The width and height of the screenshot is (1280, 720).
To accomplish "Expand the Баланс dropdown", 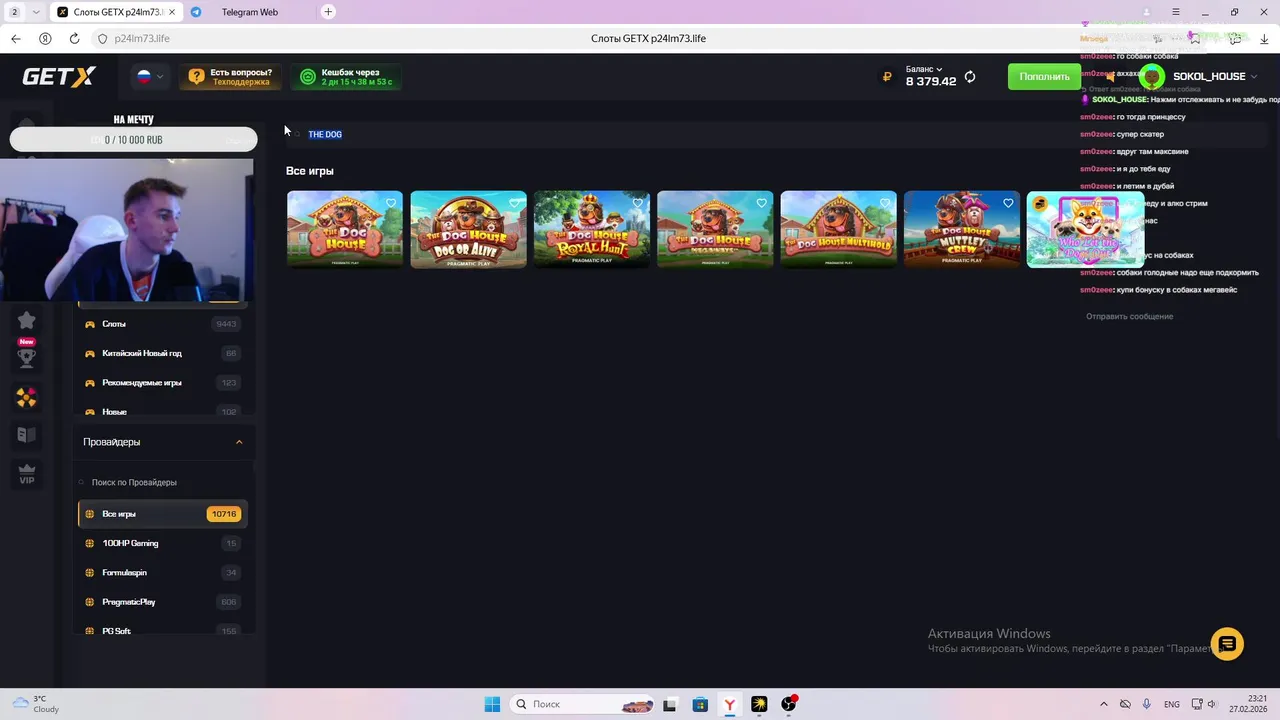I will [924, 69].
